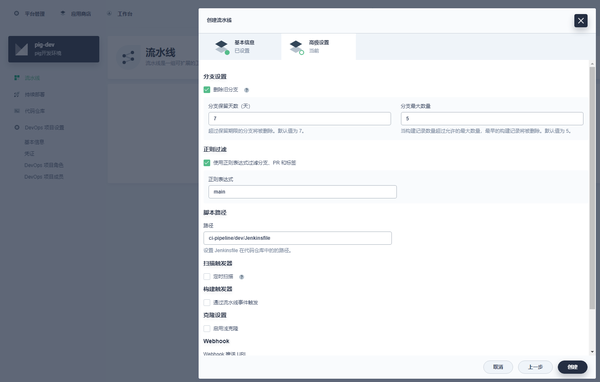Click the dialog's vertical scrollbar
Viewport: 600px width, 382px height.
[x=592, y=188]
